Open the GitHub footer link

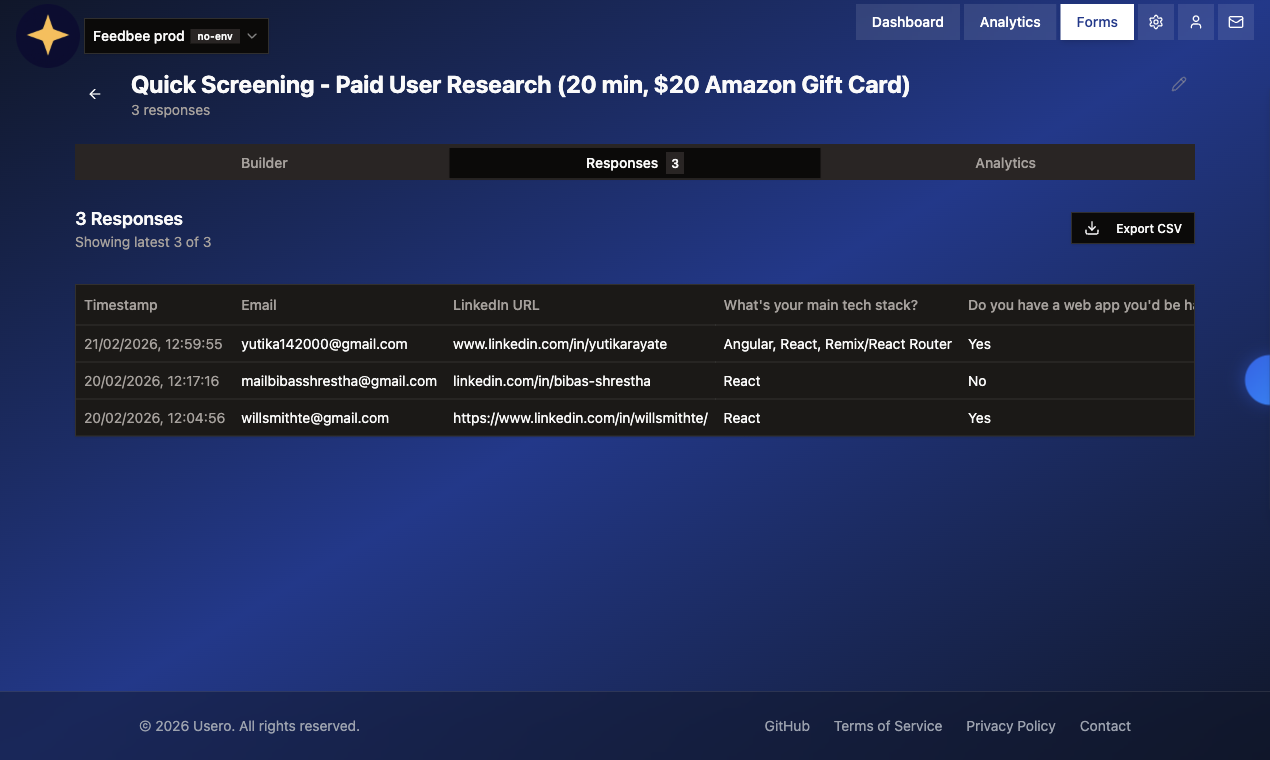(787, 726)
